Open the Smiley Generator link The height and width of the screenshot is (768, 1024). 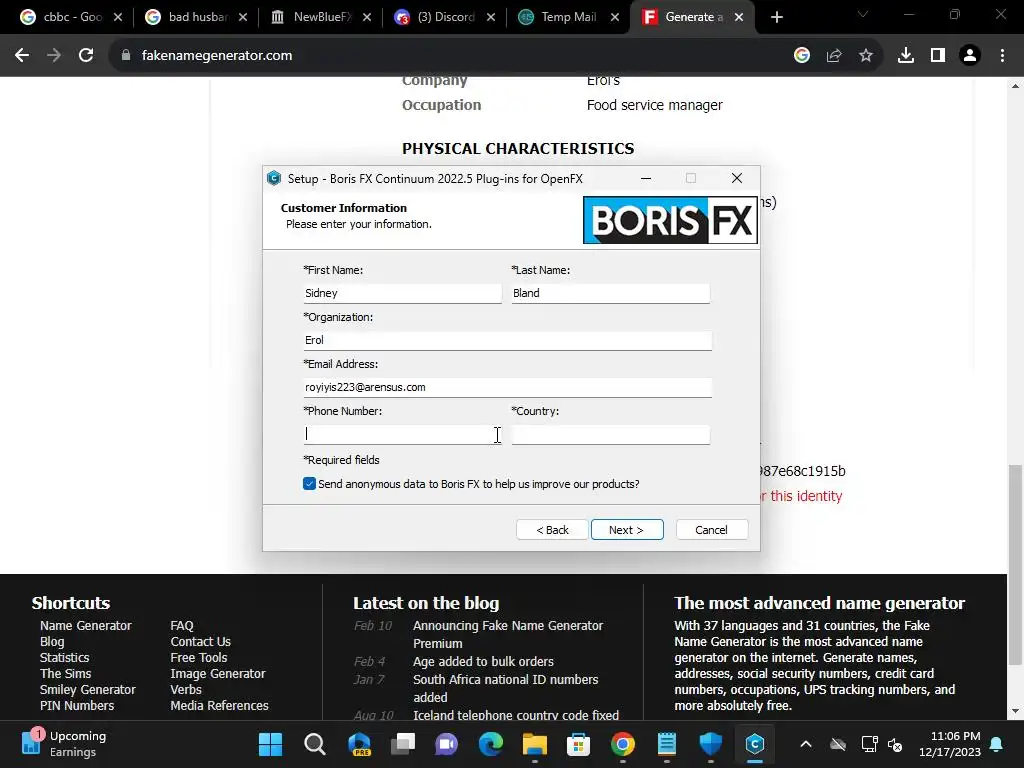pyautogui.click(x=88, y=690)
